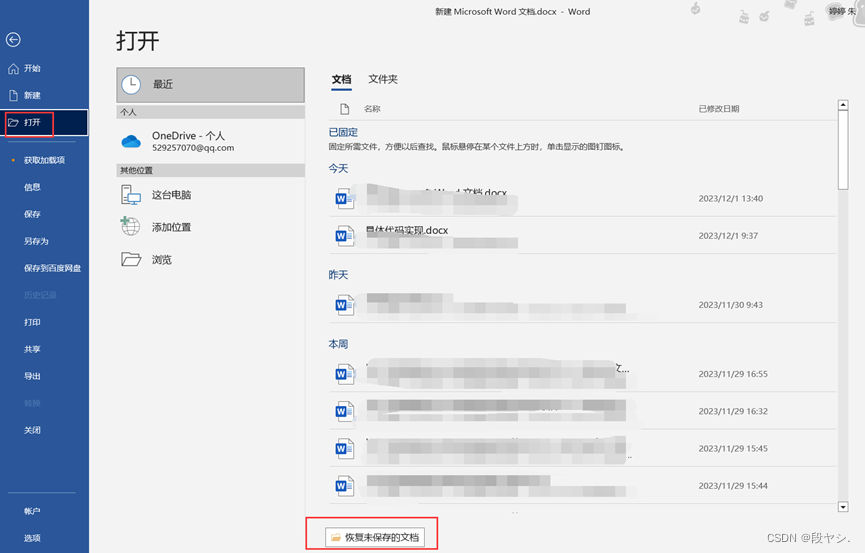Click the date 2023/11/30 9:43
Screen dimensions: 865x553
pos(730,305)
